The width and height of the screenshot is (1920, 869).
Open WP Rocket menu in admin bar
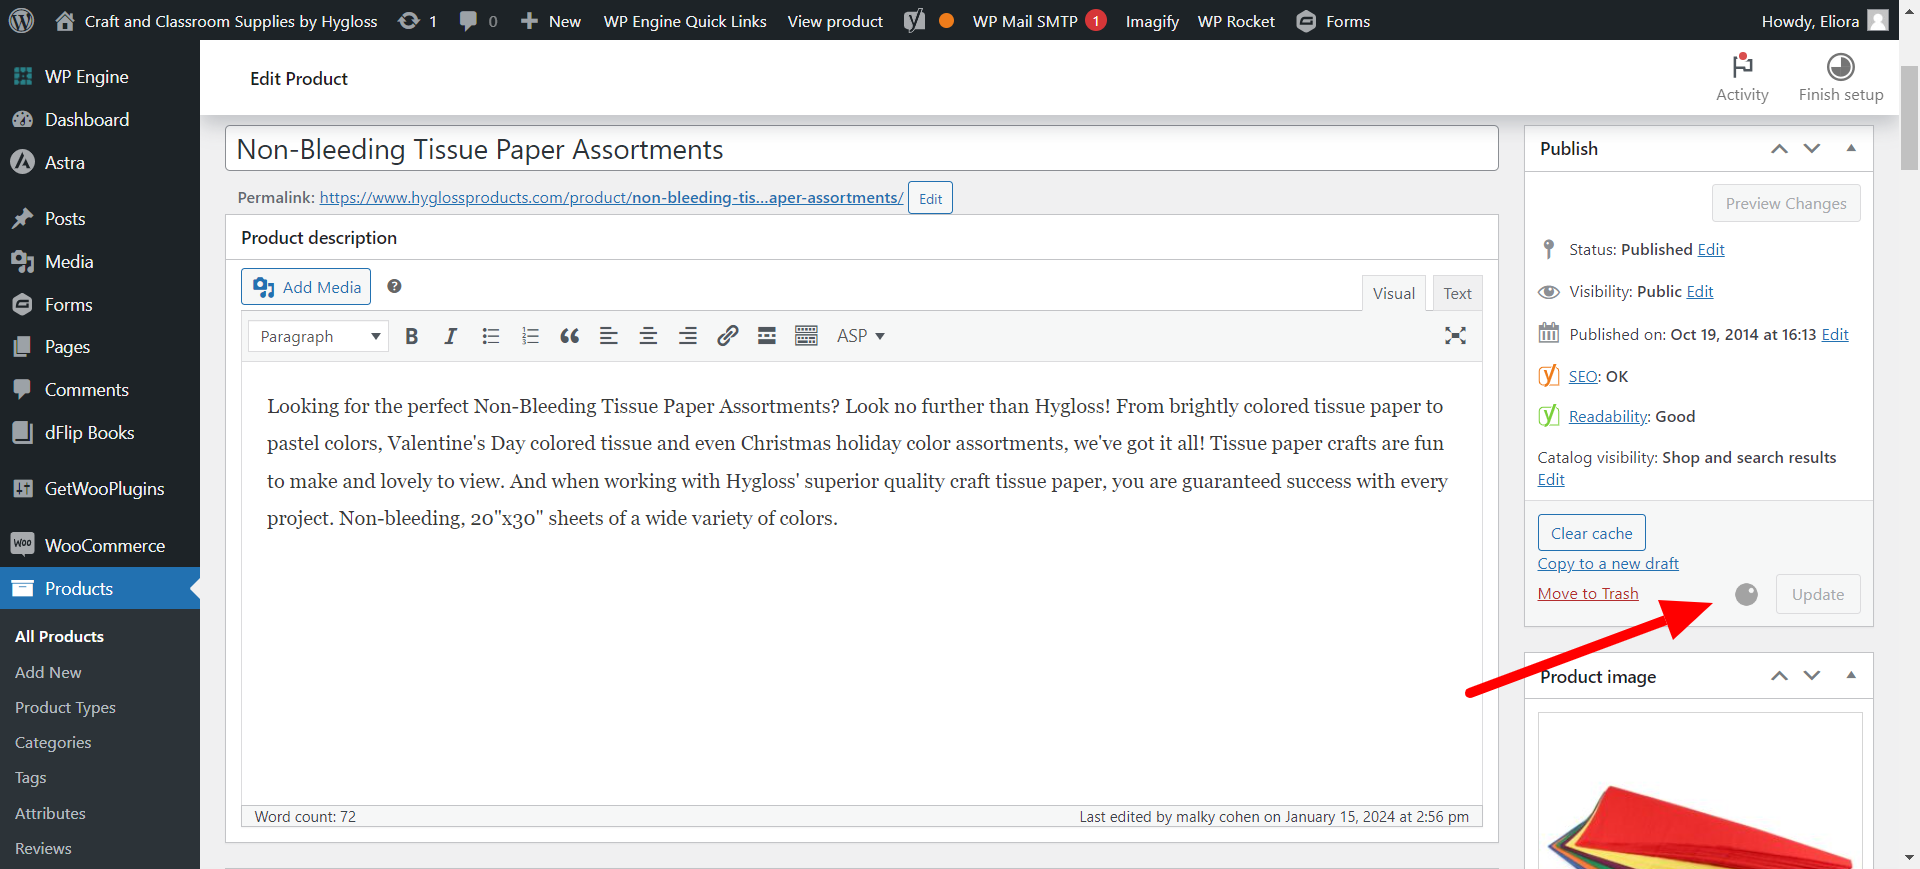coord(1236,21)
